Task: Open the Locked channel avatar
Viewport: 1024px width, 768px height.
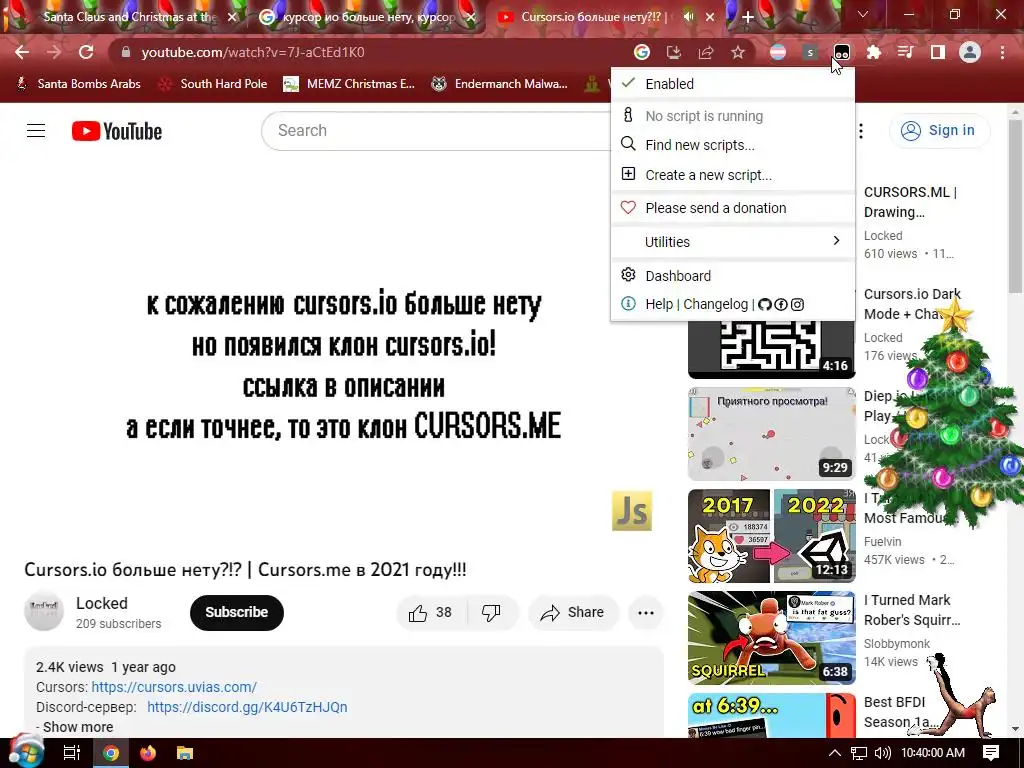Action: click(44, 612)
